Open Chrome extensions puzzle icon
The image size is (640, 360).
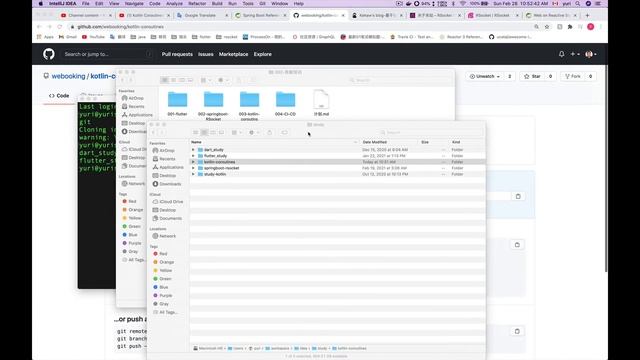(570, 27)
